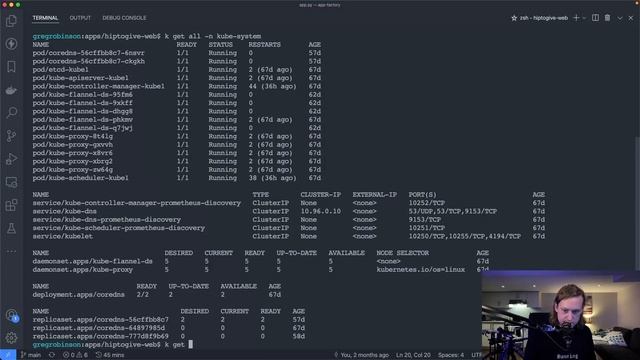Viewport: 640px width, 360px height.
Task: Click the text daemonset.apps/kube-flannel-ds
Action: point(93,261)
